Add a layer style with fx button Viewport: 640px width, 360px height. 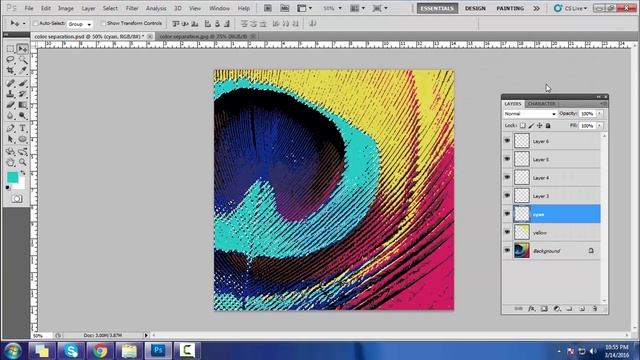pos(531,309)
